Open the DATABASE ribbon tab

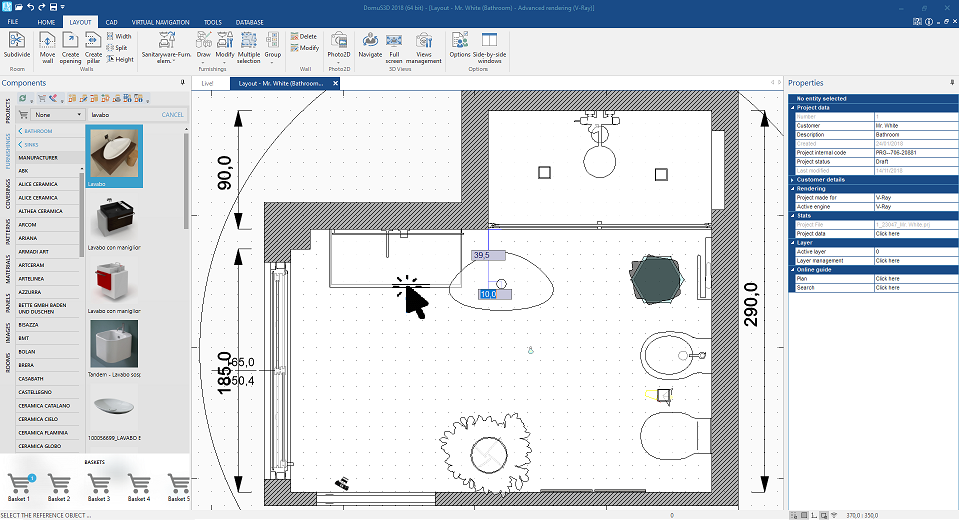tap(250, 22)
